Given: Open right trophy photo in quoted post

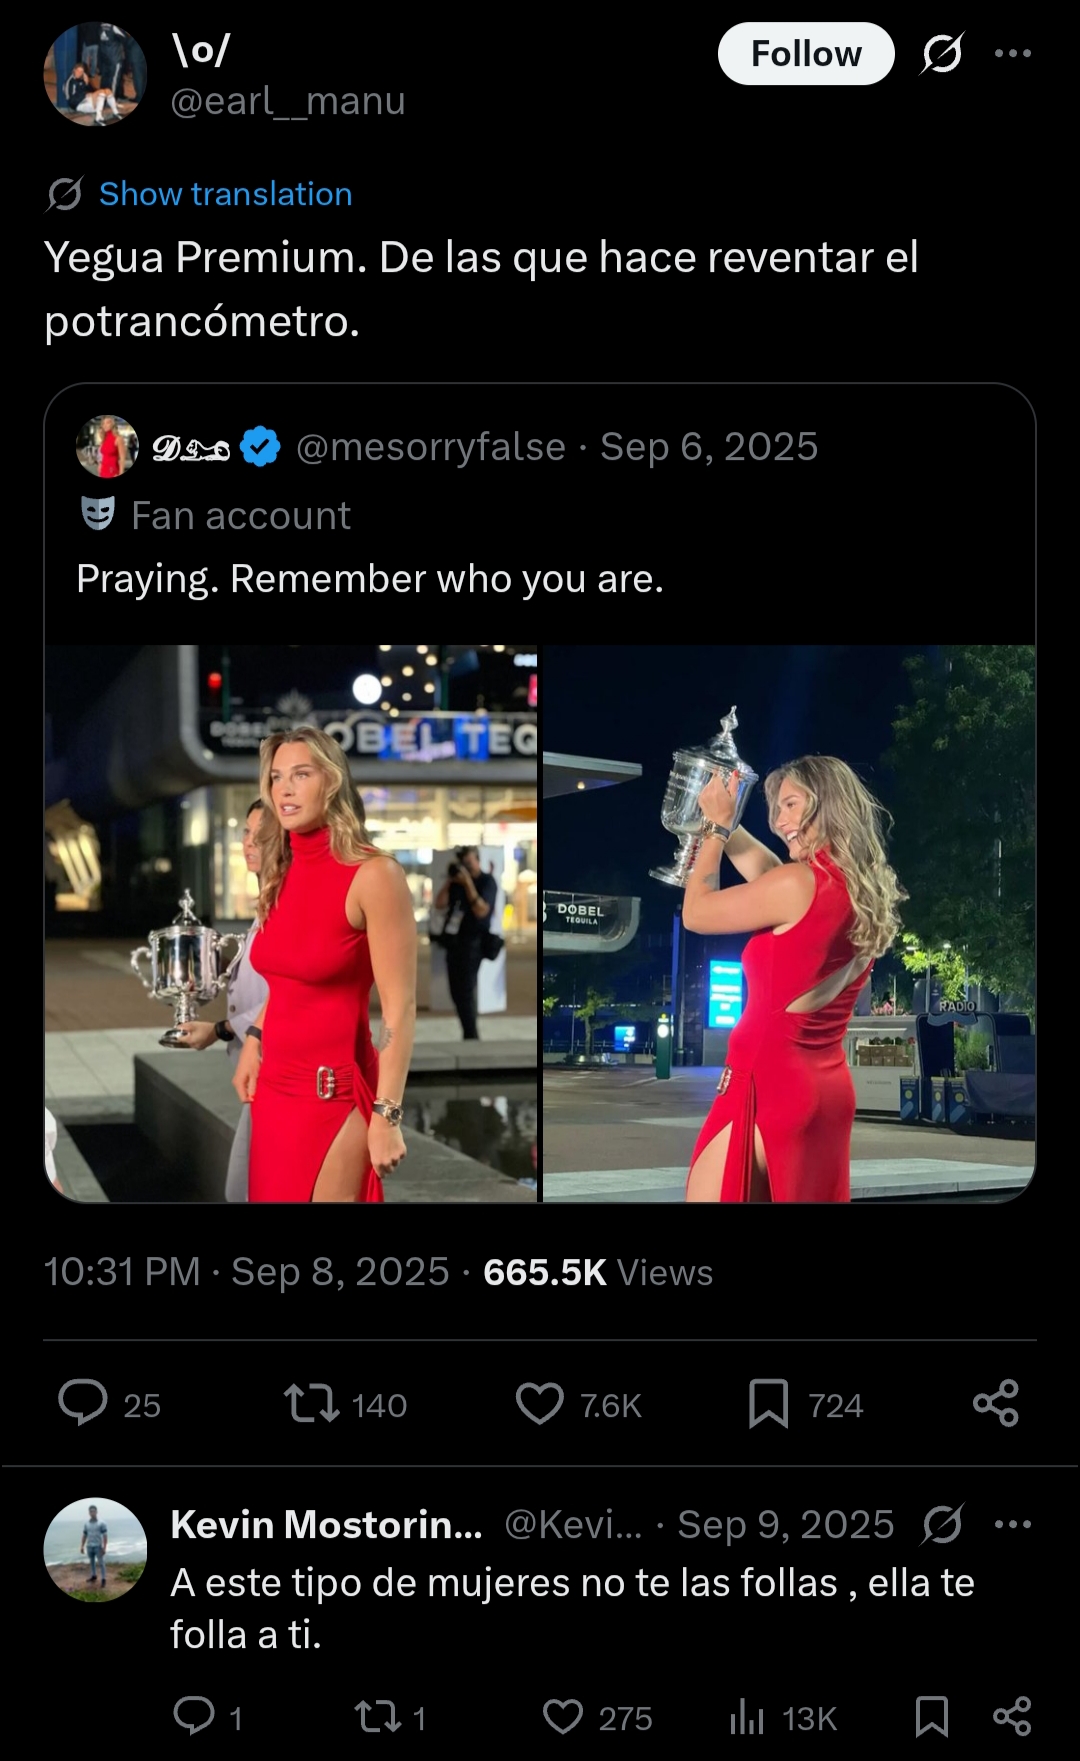Looking at the screenshot, I should point(789,923).
